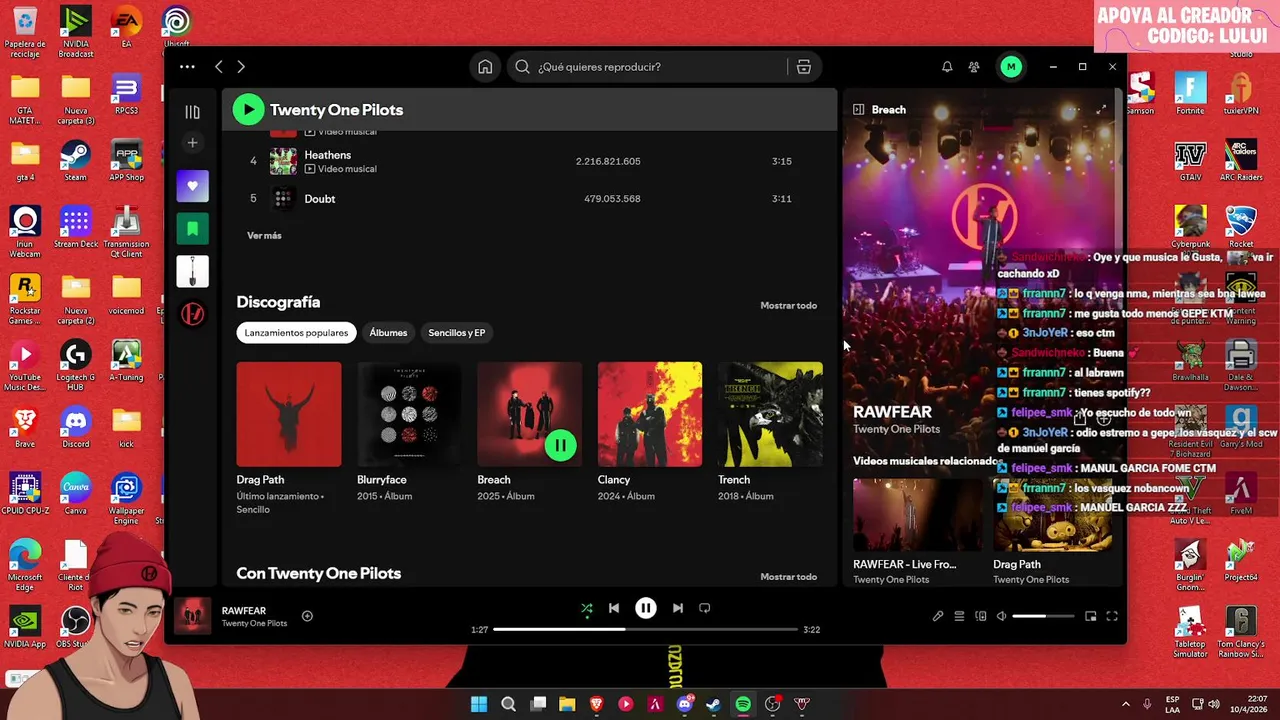Open the Blurryface album cover

[x=409, y=414]
